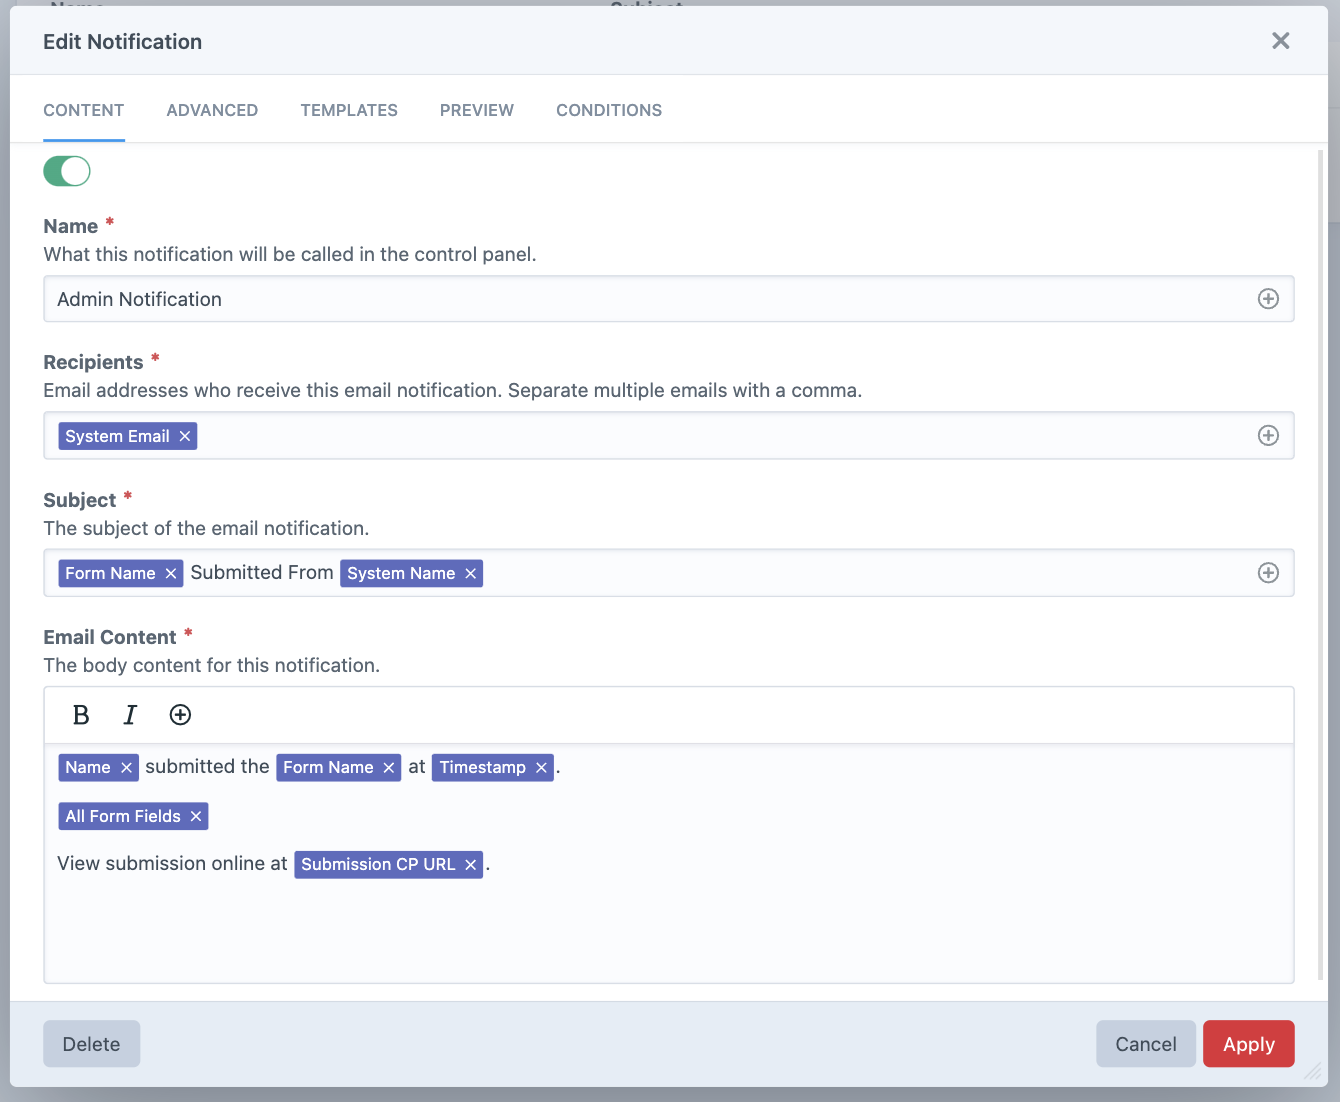Viewport: 1340px width, 1102px height.
Task: Open the variable picker for Recipients
Action: coord(1268,435)
